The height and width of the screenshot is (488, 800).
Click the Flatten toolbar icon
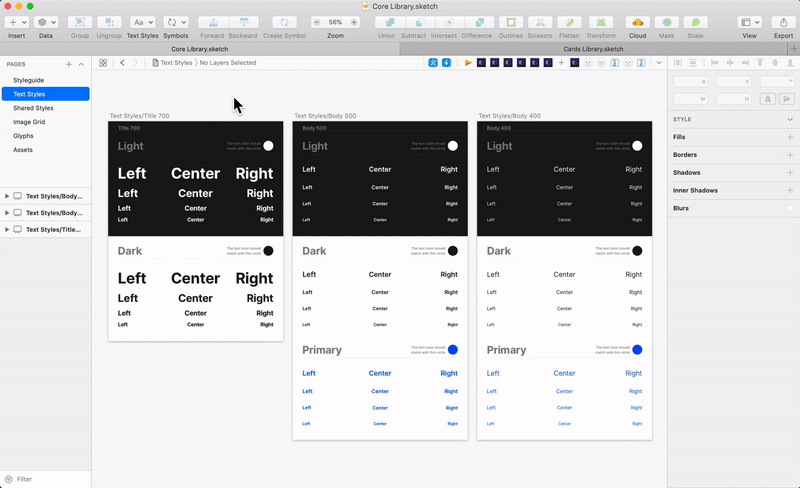pos(569,22)
